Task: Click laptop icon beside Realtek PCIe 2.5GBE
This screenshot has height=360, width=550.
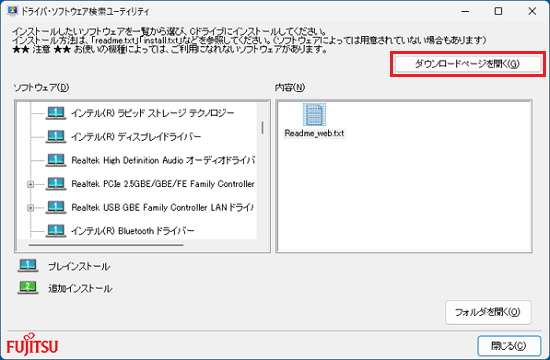Action: tap(56, 184)
